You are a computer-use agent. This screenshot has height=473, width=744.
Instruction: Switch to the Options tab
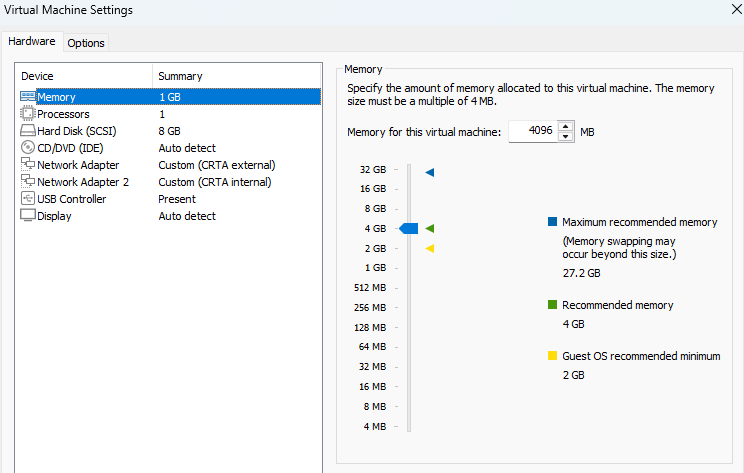[86, 43]
